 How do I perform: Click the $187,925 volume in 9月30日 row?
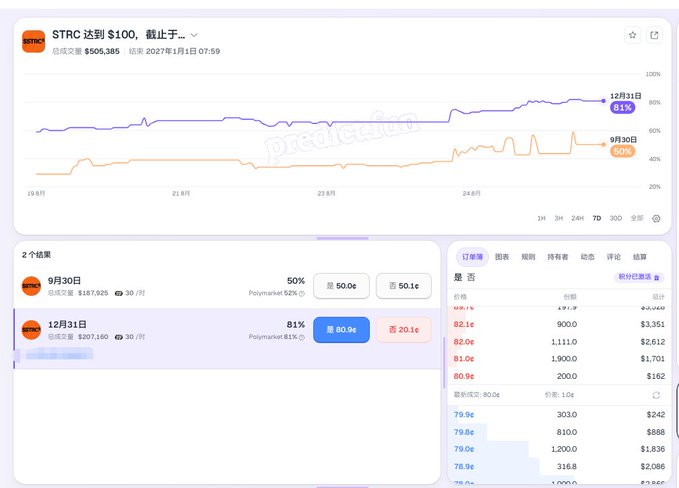point(93,293)
